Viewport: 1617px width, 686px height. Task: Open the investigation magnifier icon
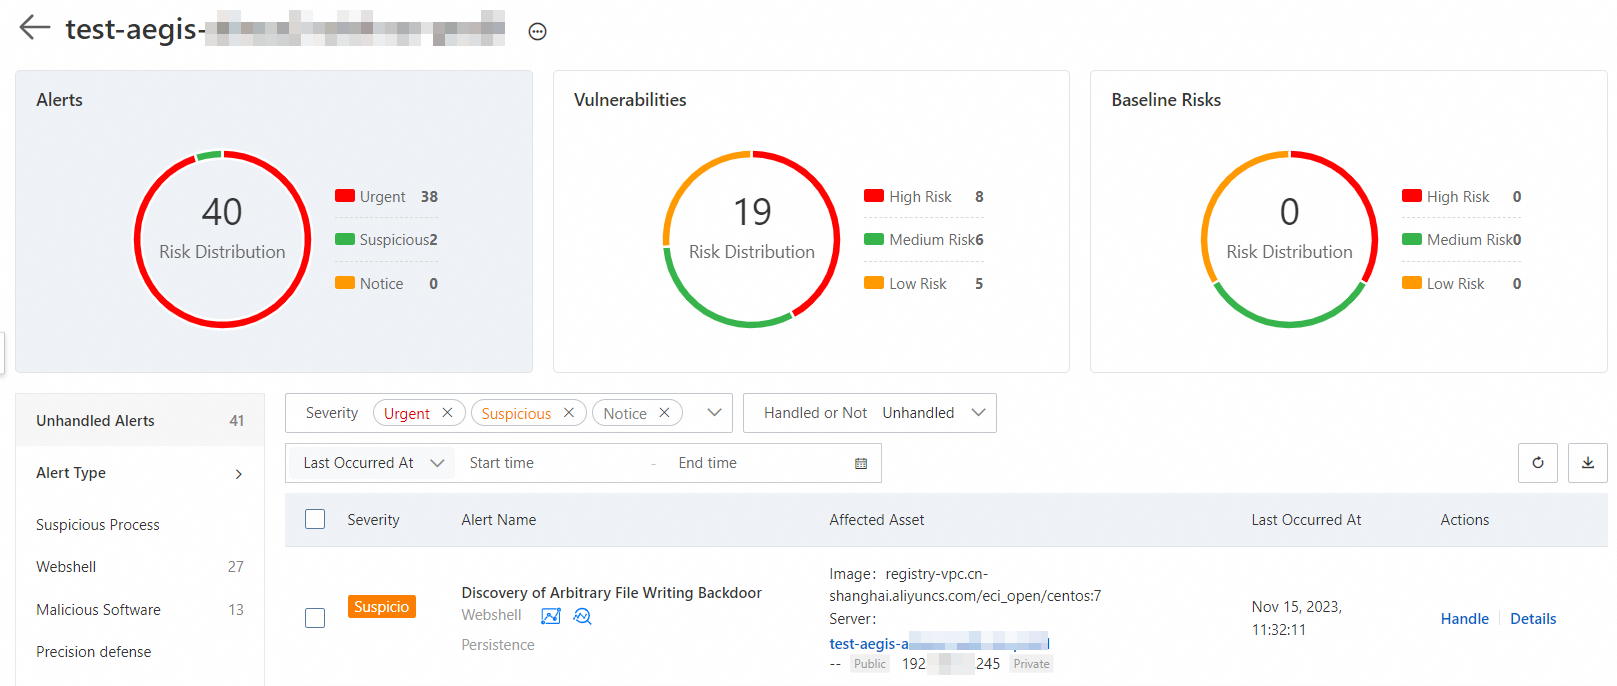582,616
